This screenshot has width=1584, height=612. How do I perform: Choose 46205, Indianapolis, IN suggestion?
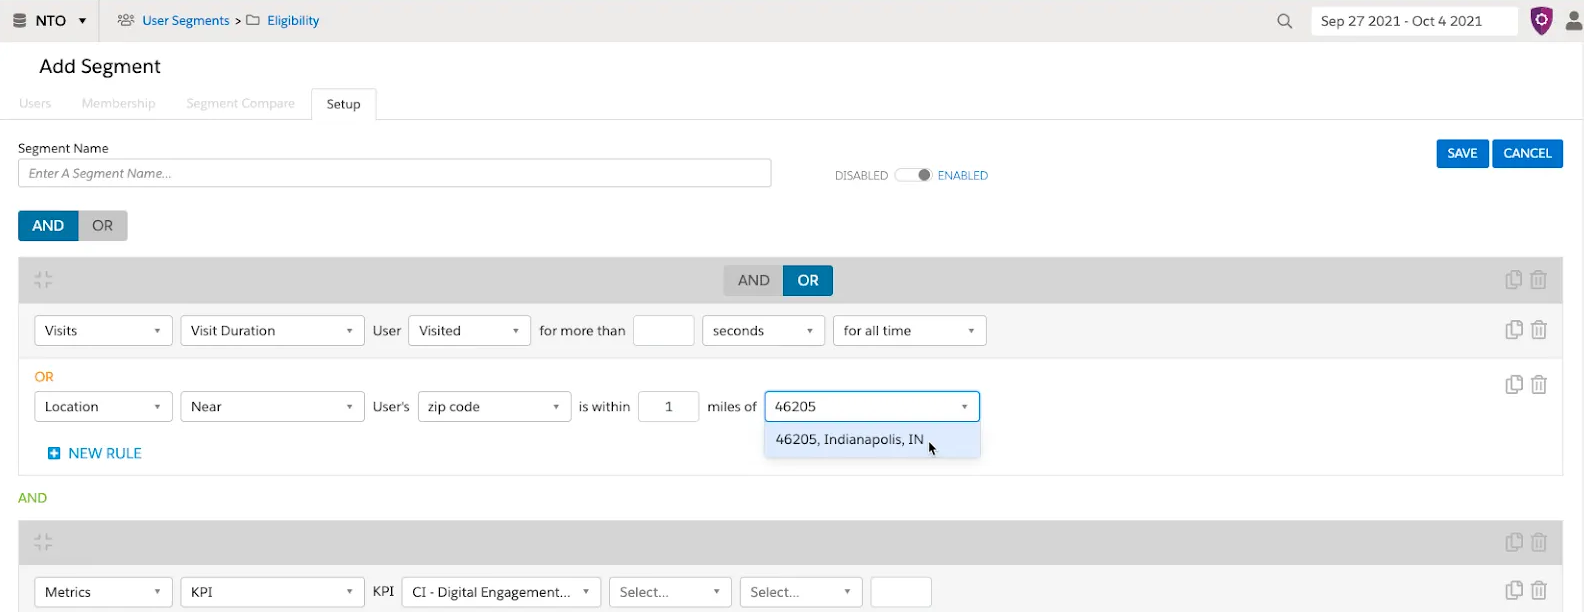pyautogui.click(x=872, y=440)
